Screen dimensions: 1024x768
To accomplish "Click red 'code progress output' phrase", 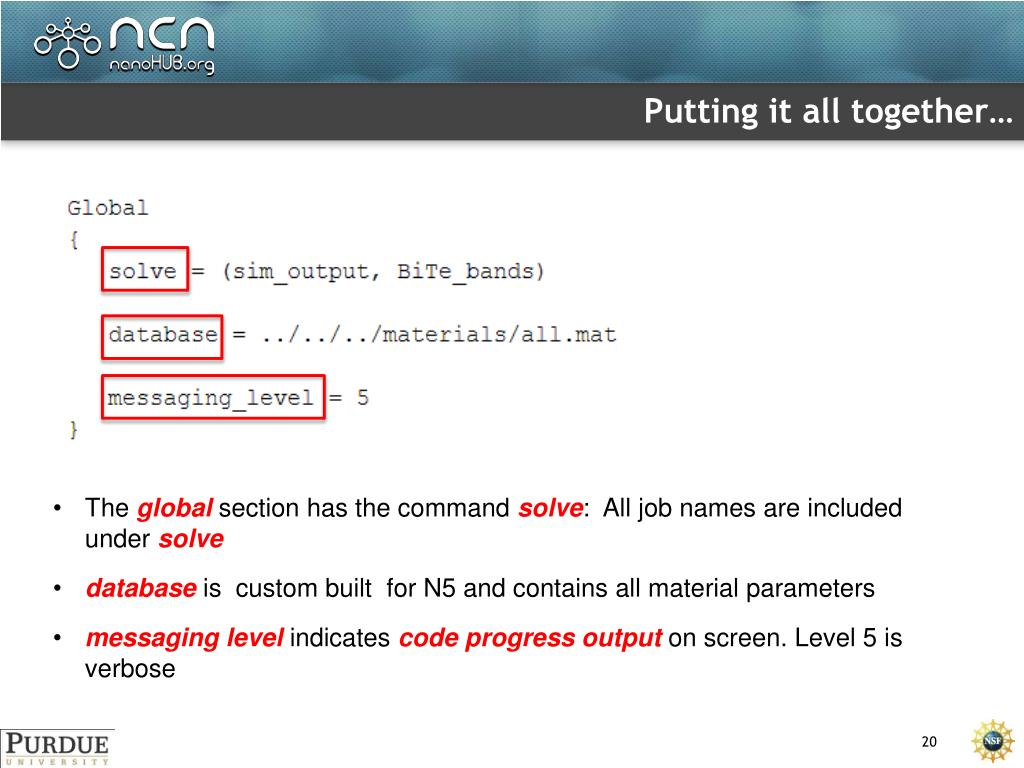I will click(x=530, y=638).
